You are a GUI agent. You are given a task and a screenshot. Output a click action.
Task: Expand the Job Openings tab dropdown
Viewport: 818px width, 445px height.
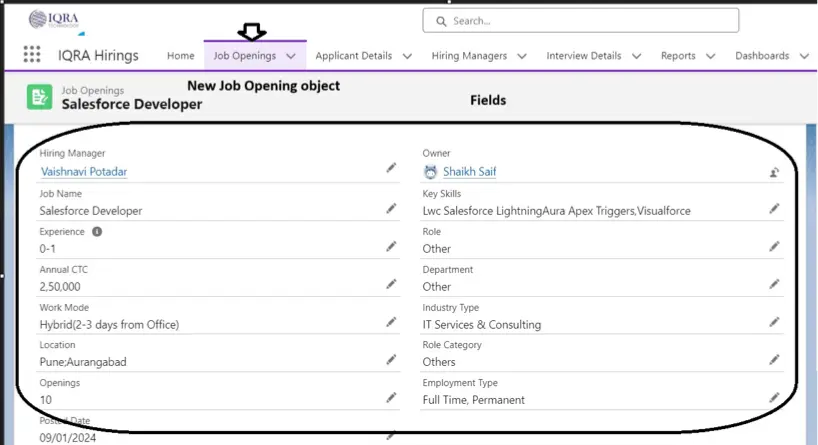coord(291,56)
